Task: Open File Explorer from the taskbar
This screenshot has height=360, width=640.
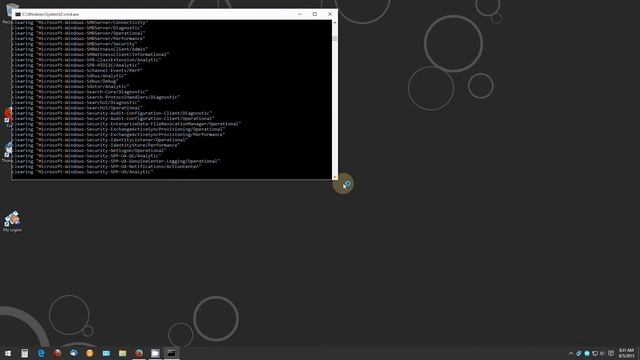Action: [122, 353]
